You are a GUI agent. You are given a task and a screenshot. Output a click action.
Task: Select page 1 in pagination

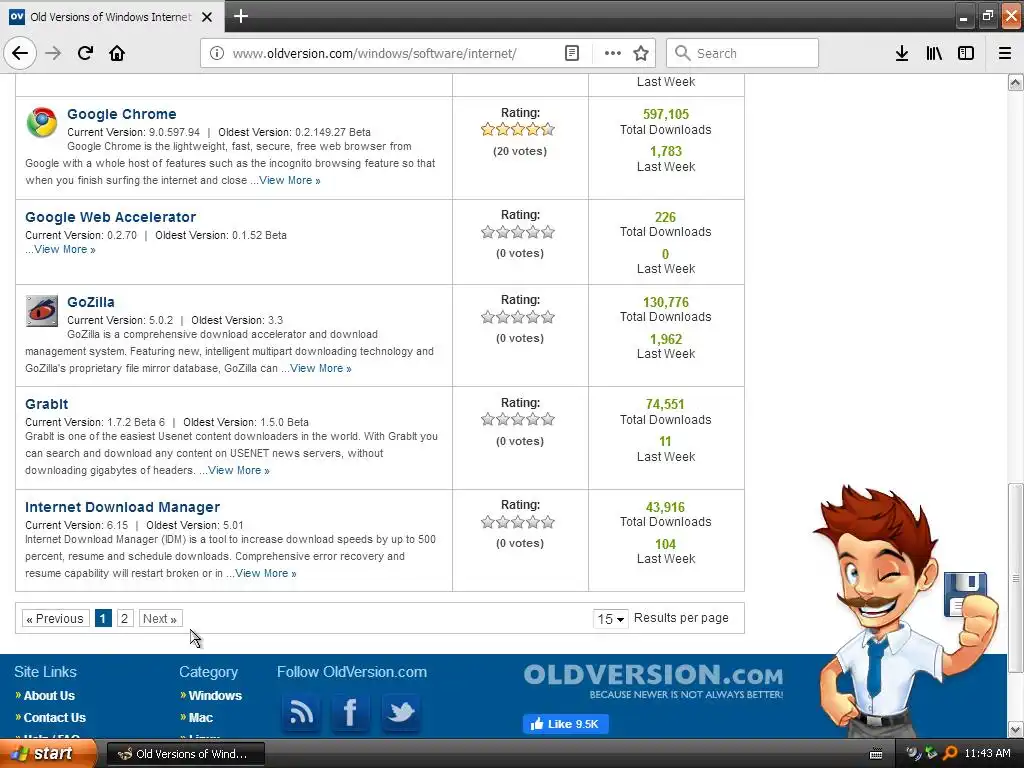pyautogui.click(x=103, y=618)
